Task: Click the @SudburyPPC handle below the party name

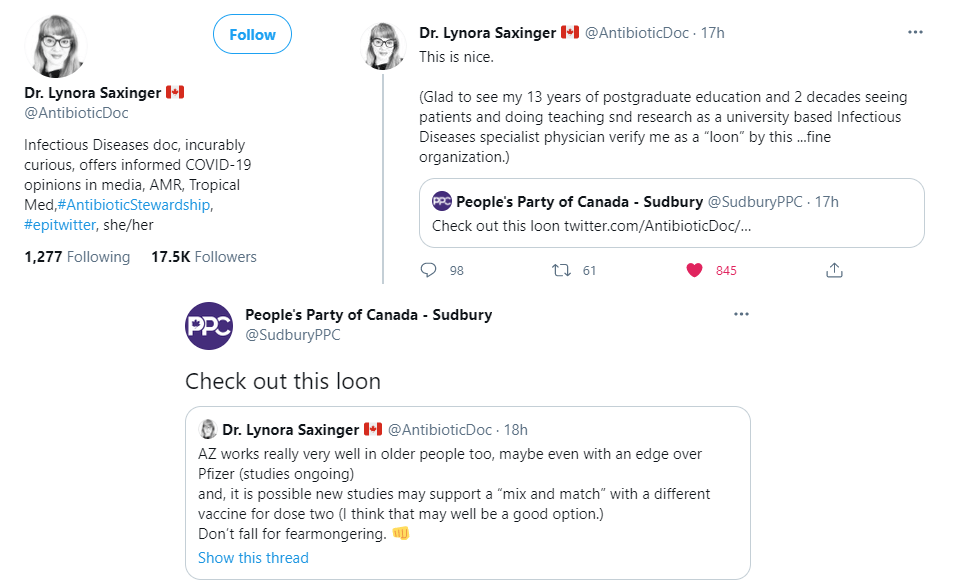Action: click(x=293, y=335)
